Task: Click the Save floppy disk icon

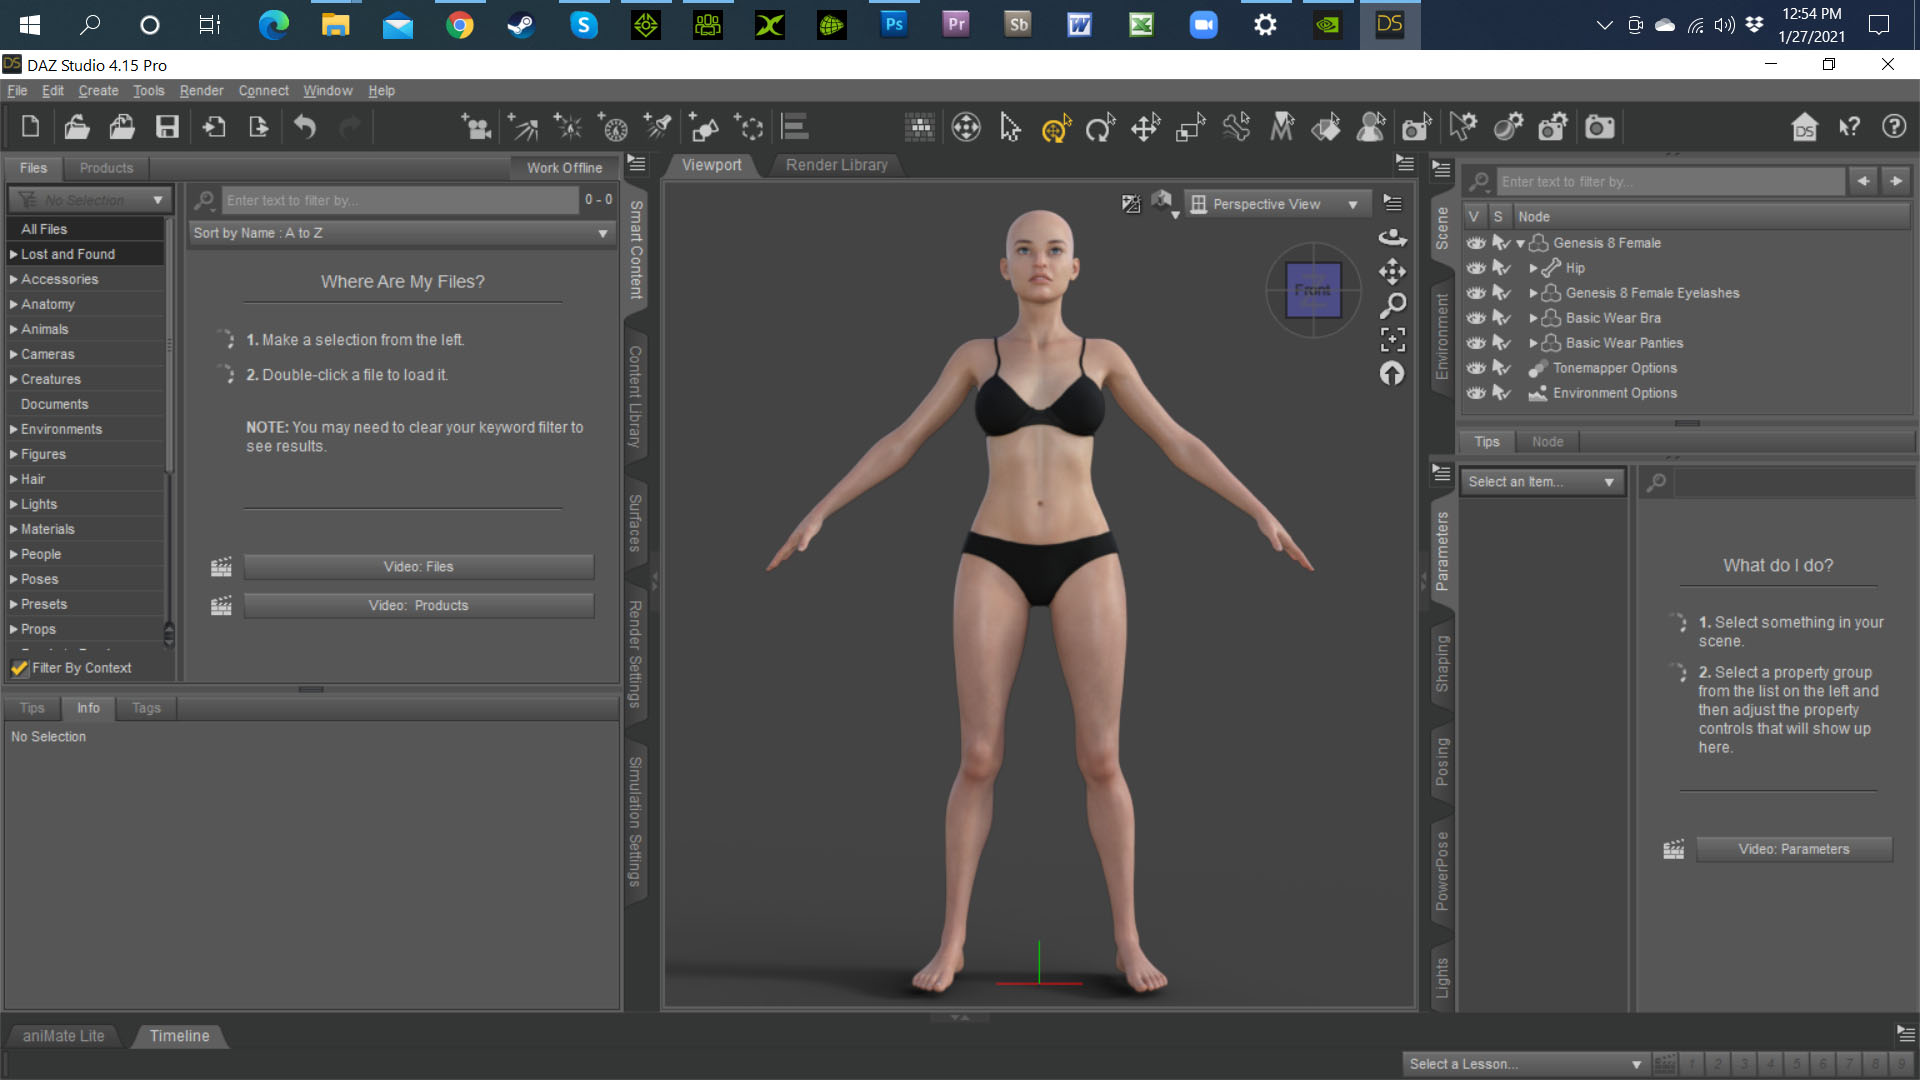Action: coord(167,127)
